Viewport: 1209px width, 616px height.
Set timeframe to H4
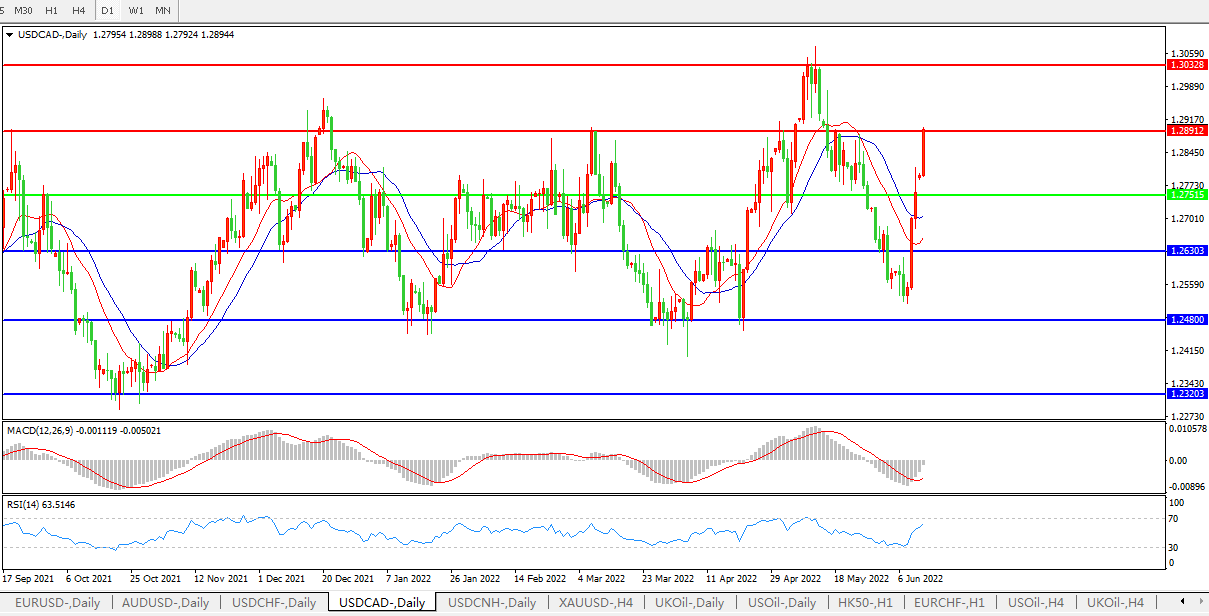point(79,10)
